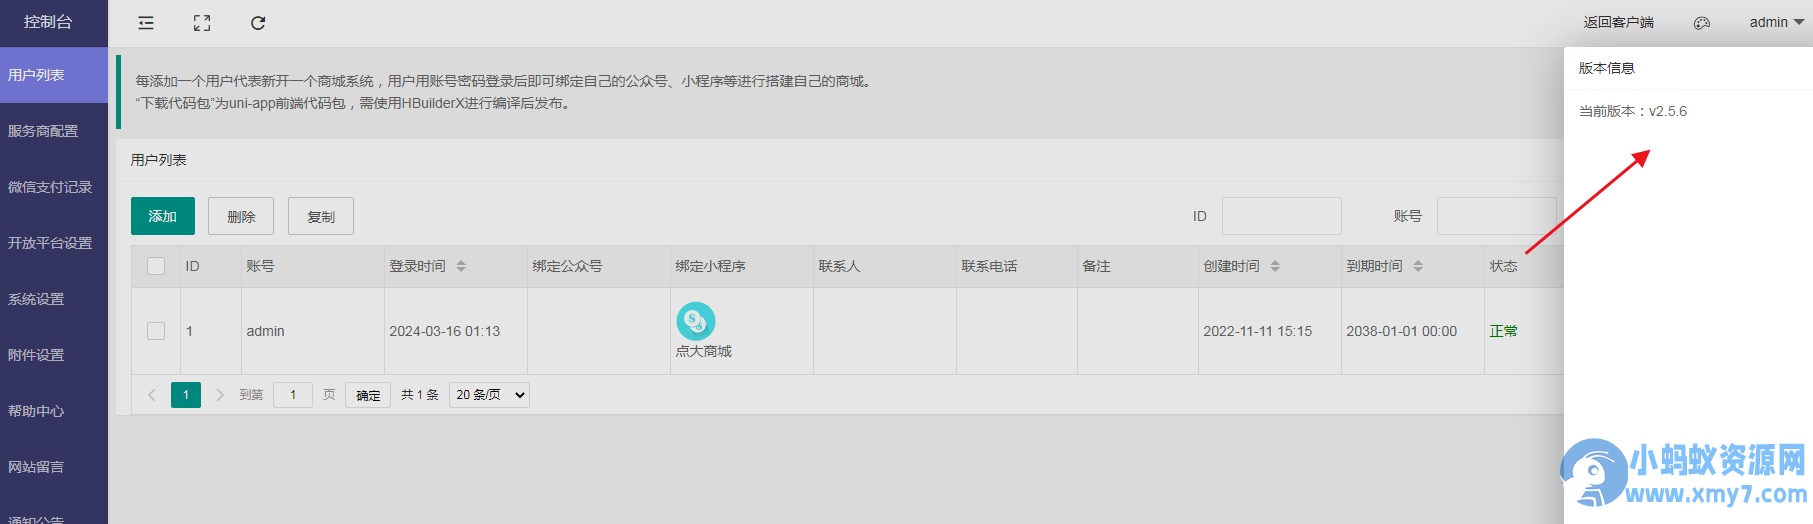Image resolution: width=1813 pixels, height=524 pixels.
Task: Click the 账号 cell reading admin
Action: (x=266, y=331)
